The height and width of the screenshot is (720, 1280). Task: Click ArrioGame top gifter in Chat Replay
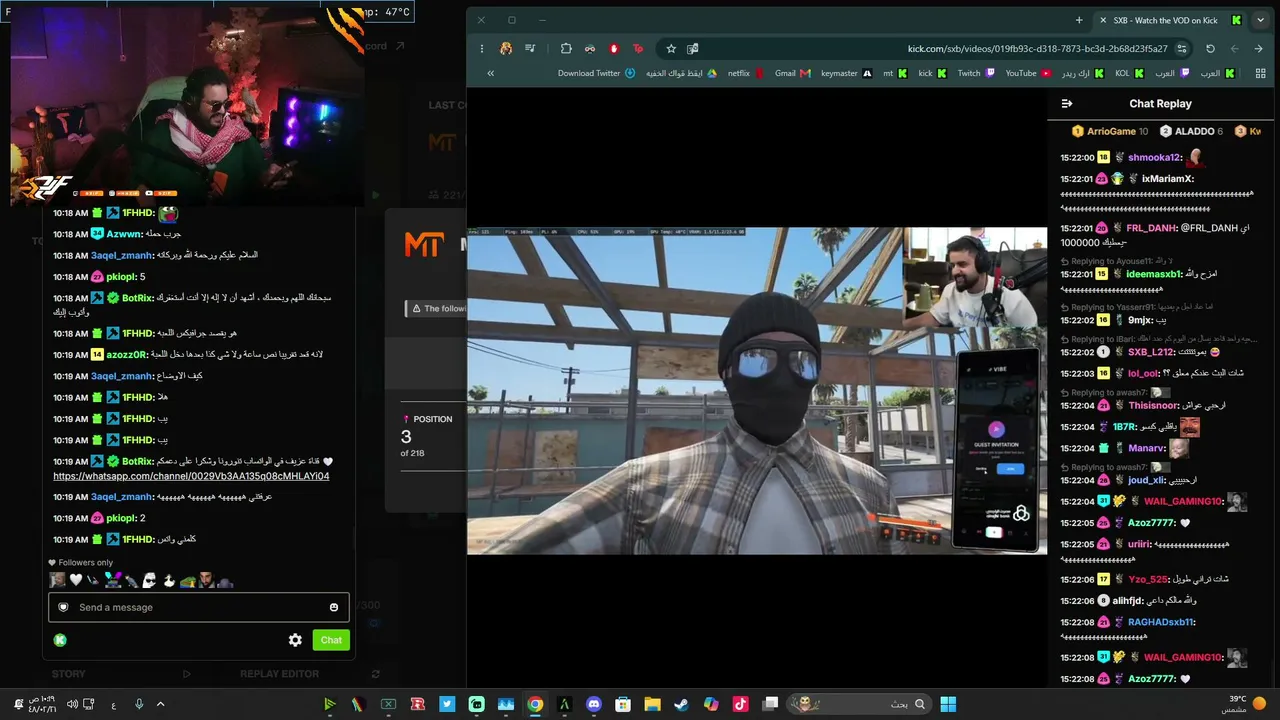1111,131
